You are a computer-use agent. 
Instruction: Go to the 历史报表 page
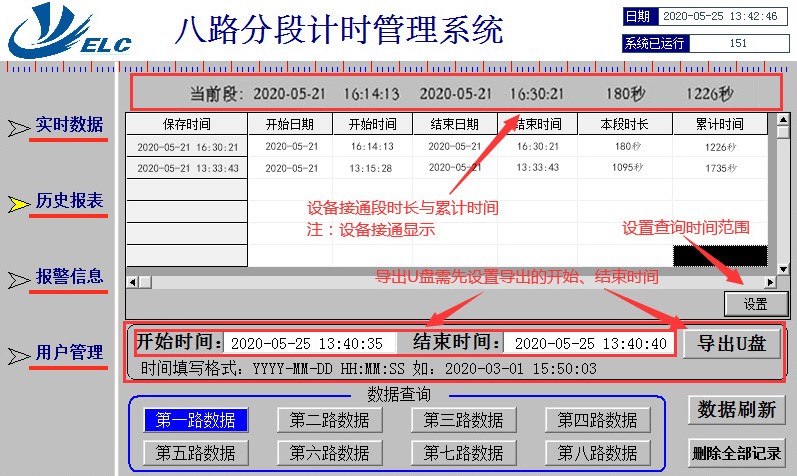tap(69, 201)
